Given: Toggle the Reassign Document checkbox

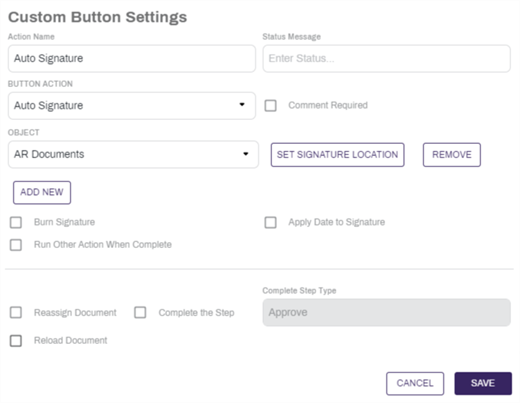Looking at the screenshot, I should [x=16, y=313].
